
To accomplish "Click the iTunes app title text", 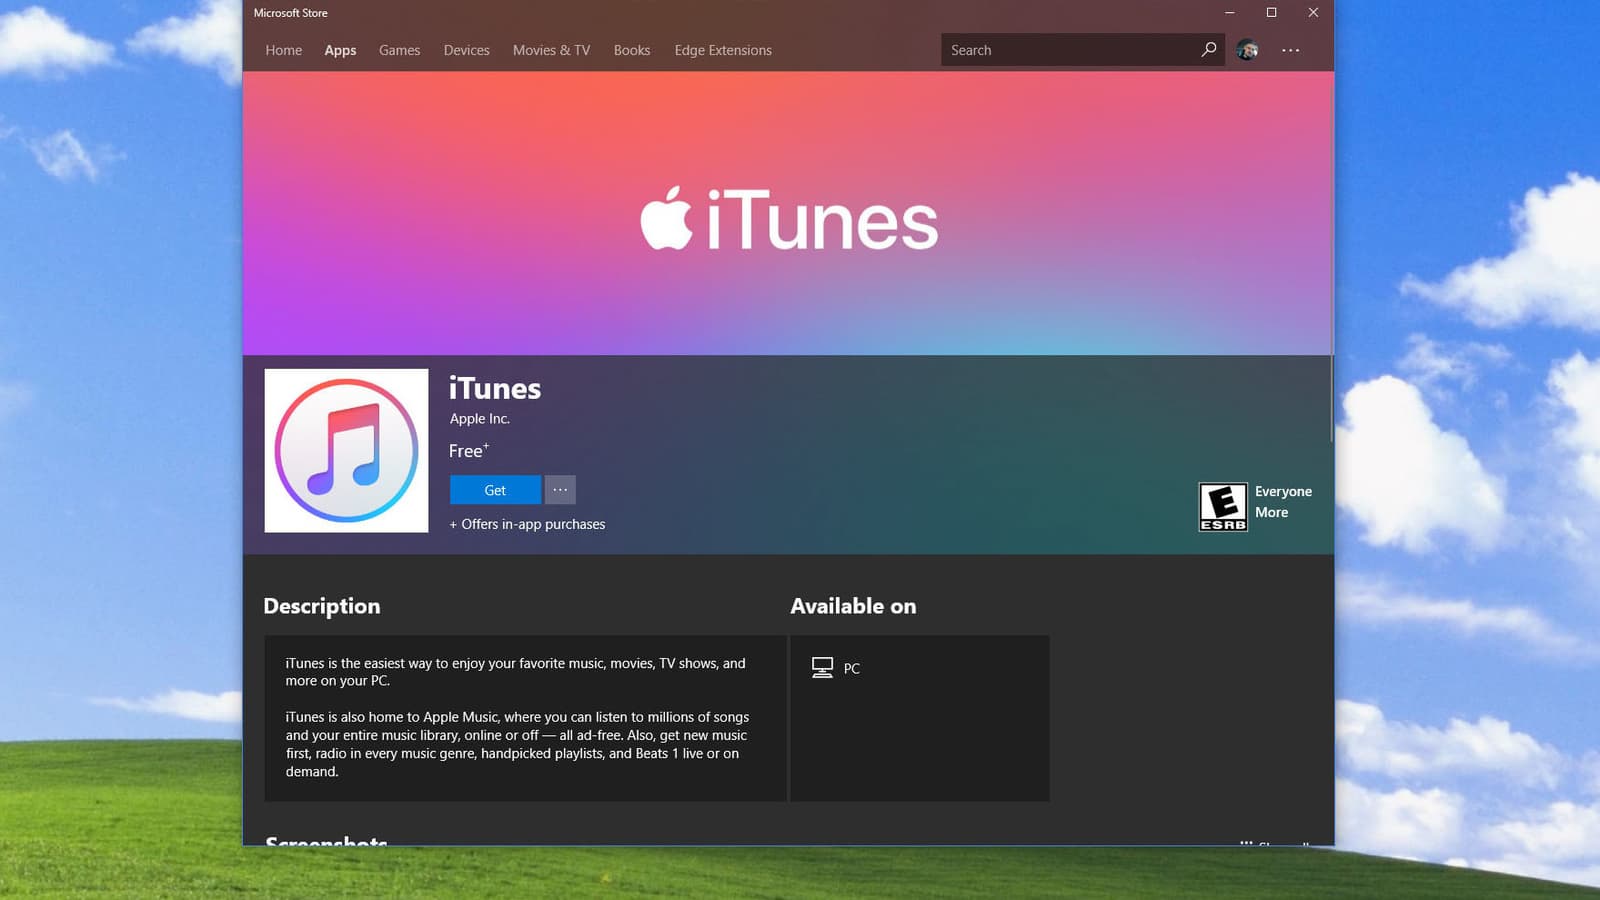I will tap(495, 388).
